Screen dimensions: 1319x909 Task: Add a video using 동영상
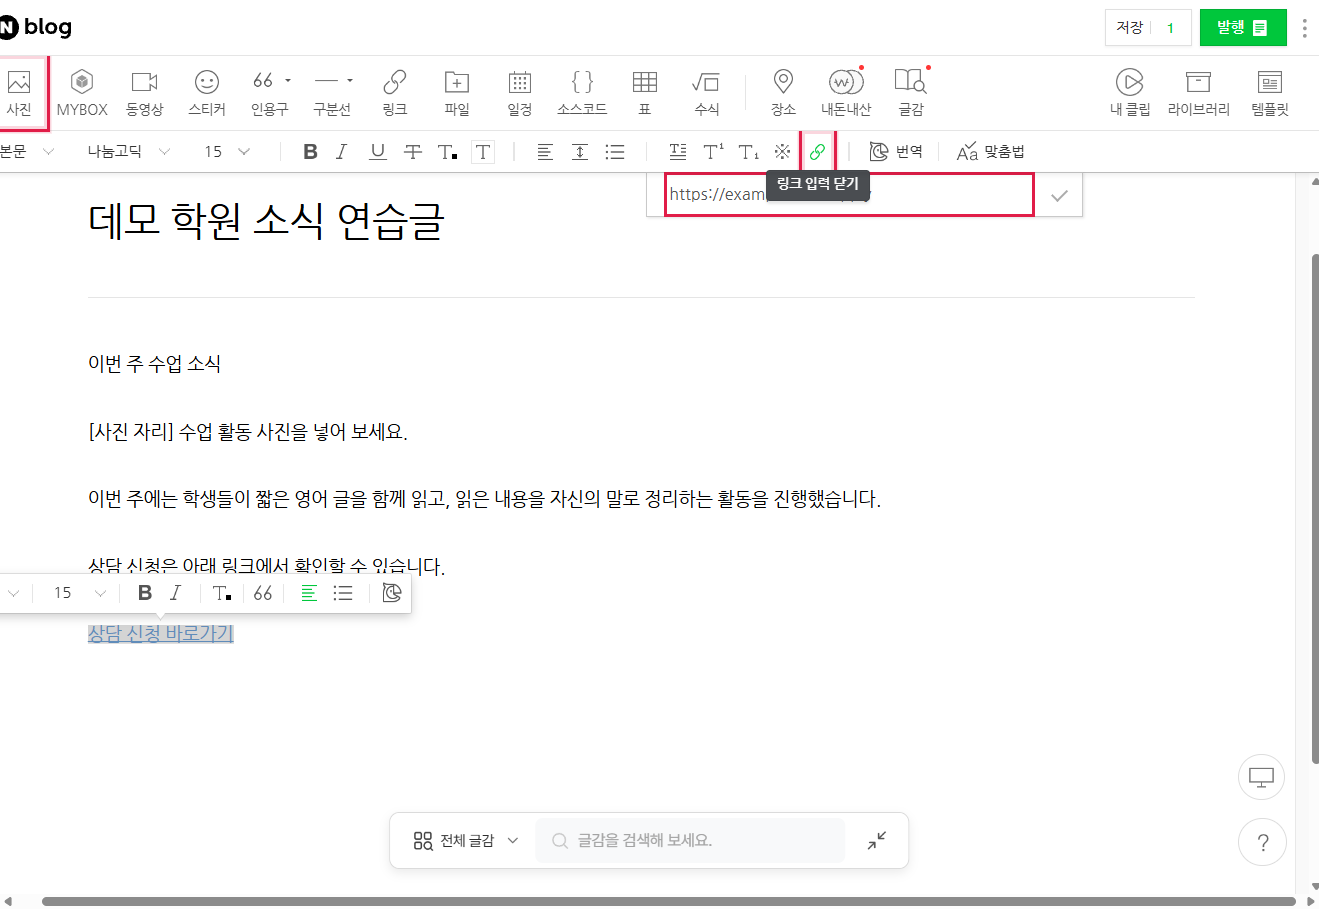coord(144,93)
